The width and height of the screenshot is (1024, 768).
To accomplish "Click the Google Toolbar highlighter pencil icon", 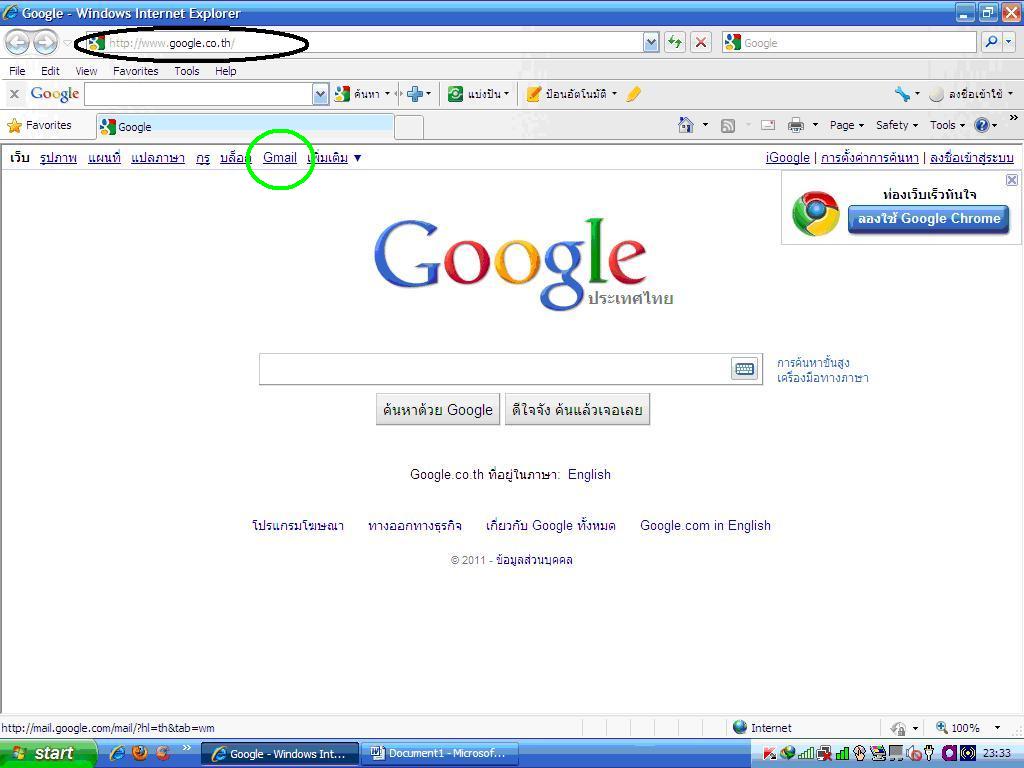I will click(x=633, y=94).
